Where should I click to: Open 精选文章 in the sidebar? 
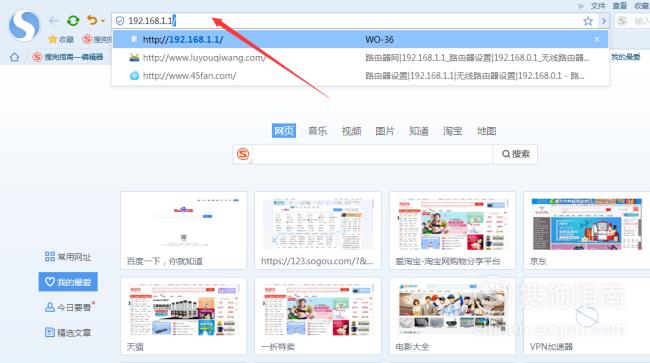tap(68, 332)
